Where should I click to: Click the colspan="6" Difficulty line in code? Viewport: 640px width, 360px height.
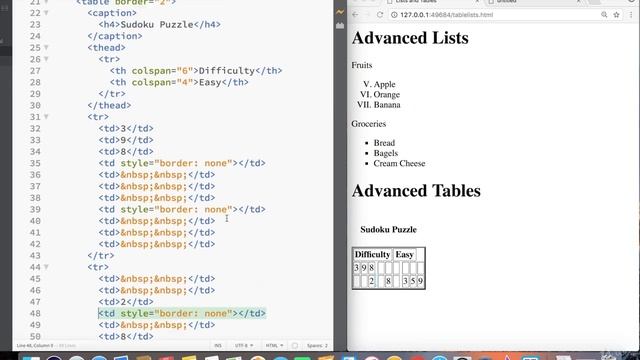[x=196, y=71]
